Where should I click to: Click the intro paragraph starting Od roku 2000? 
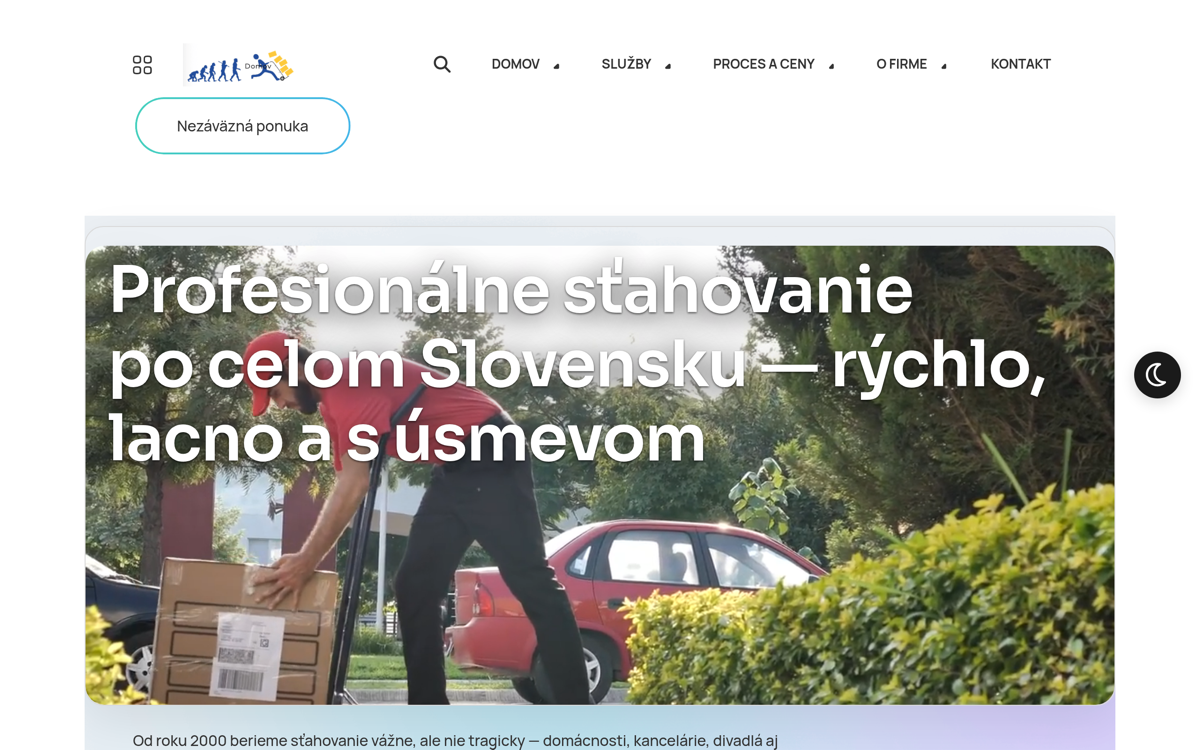coord(456,742)
